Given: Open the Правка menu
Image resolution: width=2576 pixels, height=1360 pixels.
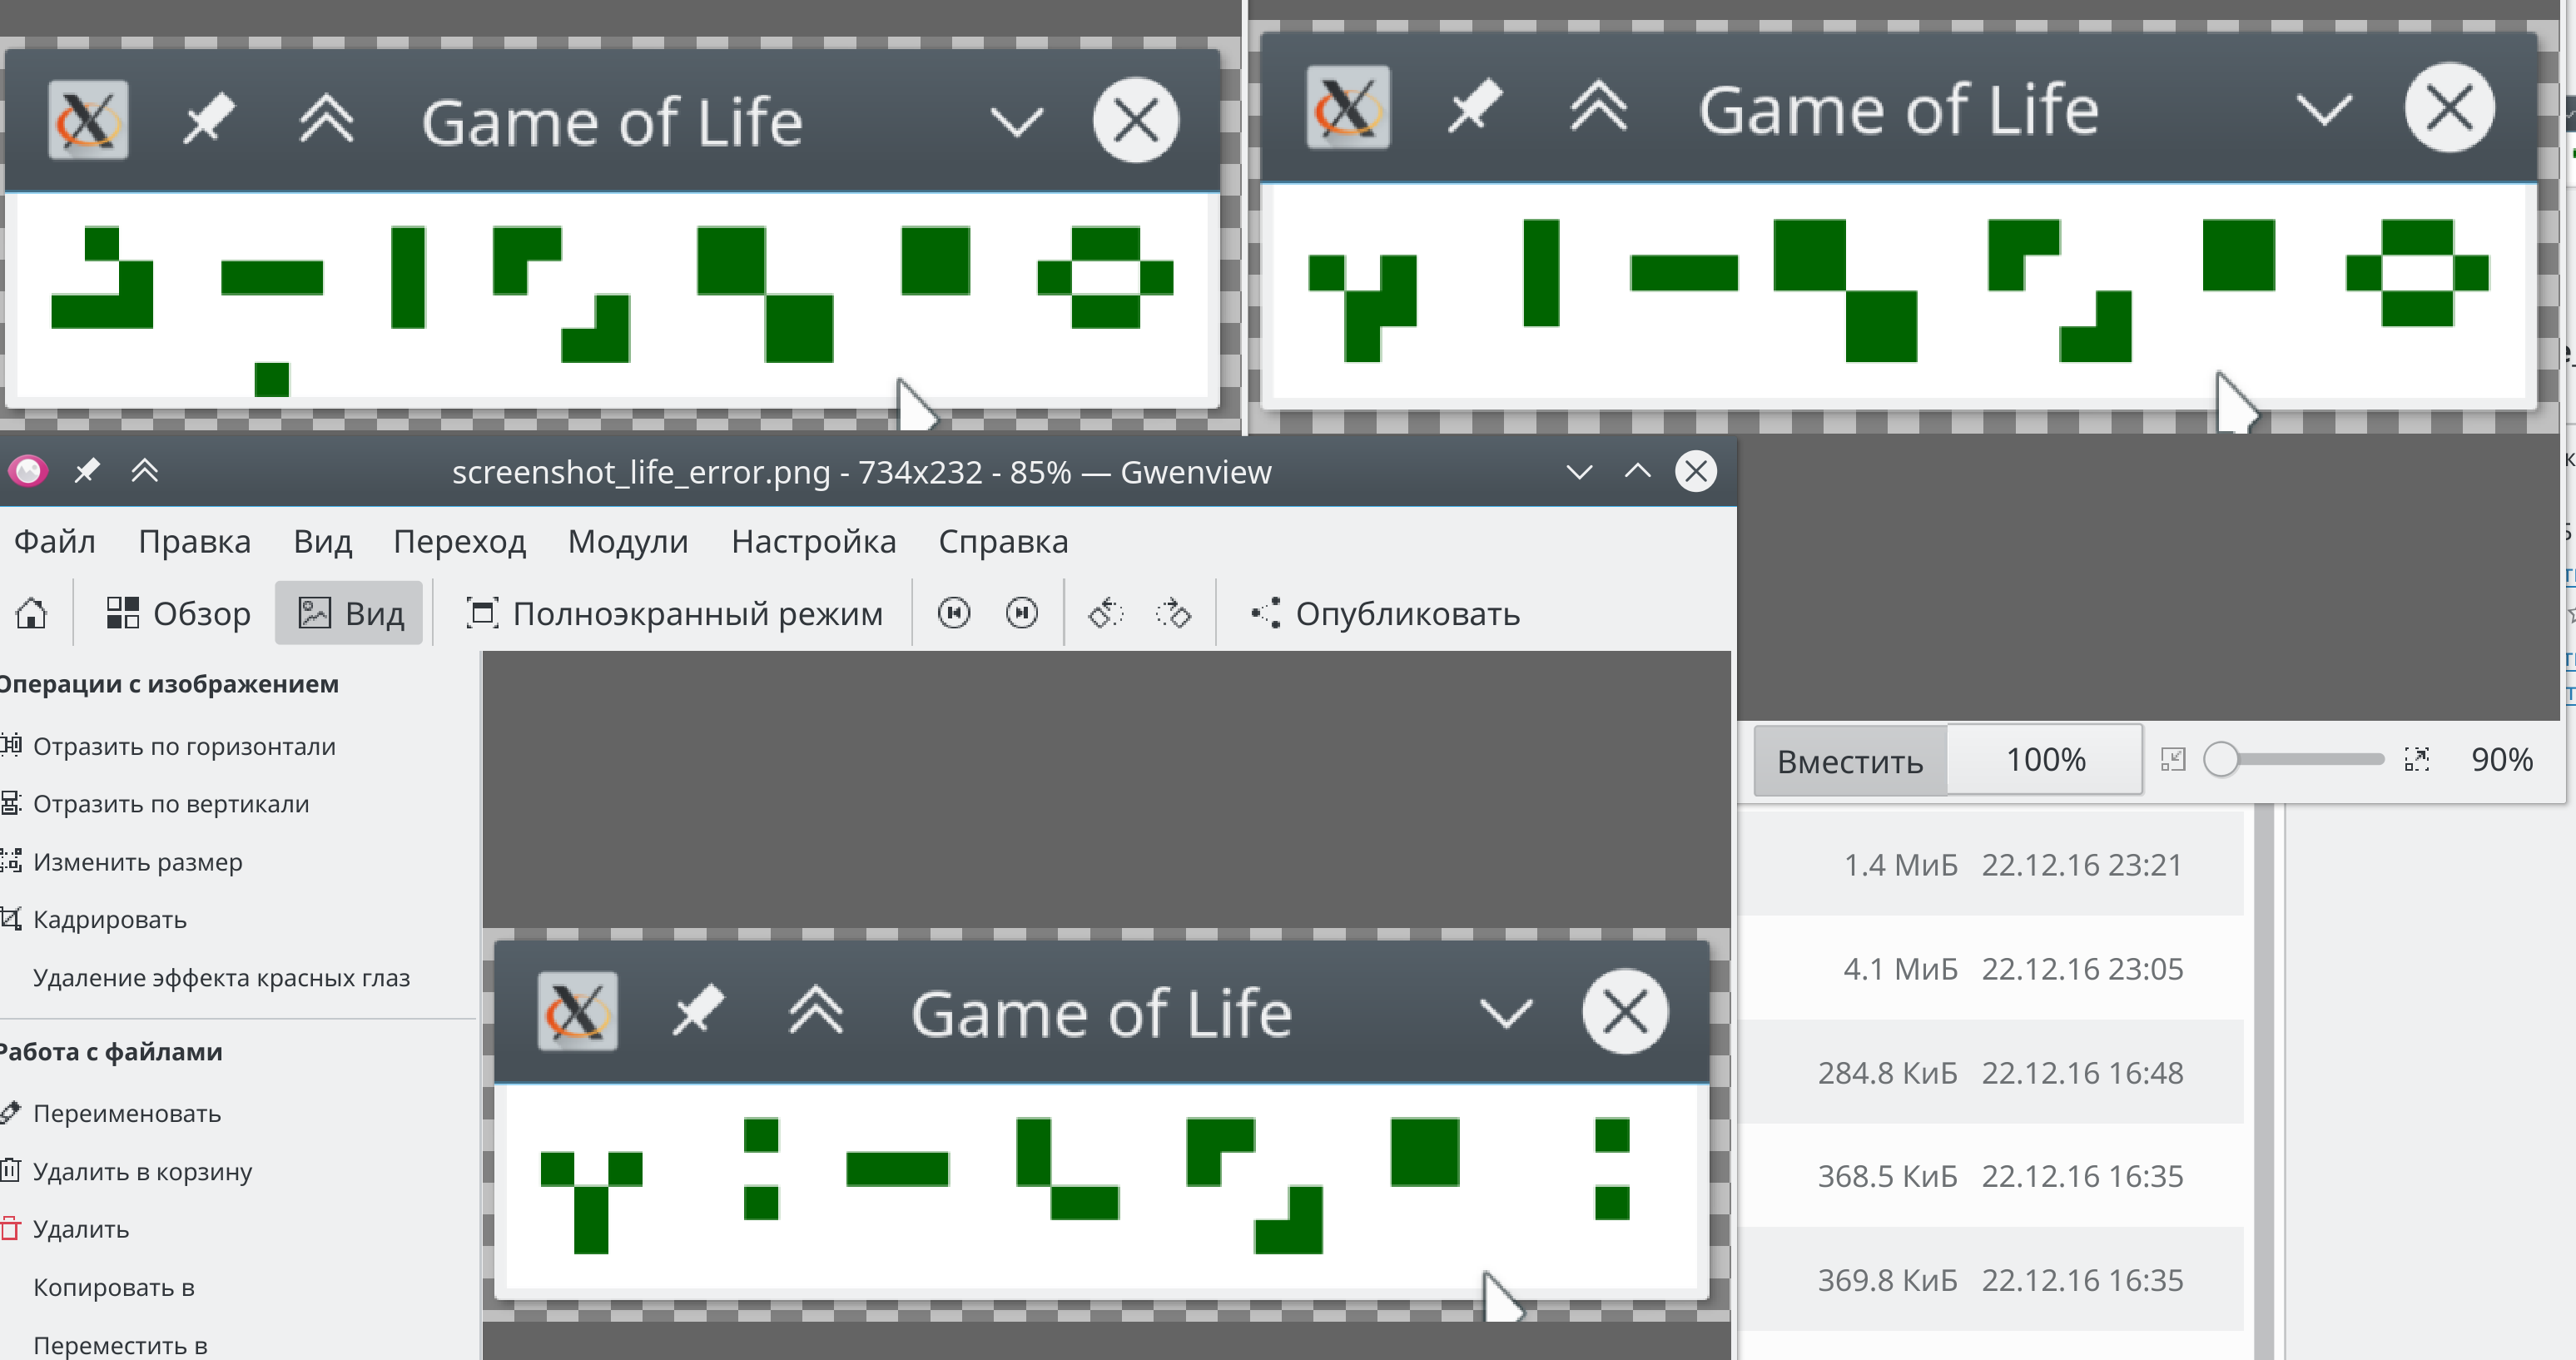Looking at the screenshot, I should tap(194, 541).
